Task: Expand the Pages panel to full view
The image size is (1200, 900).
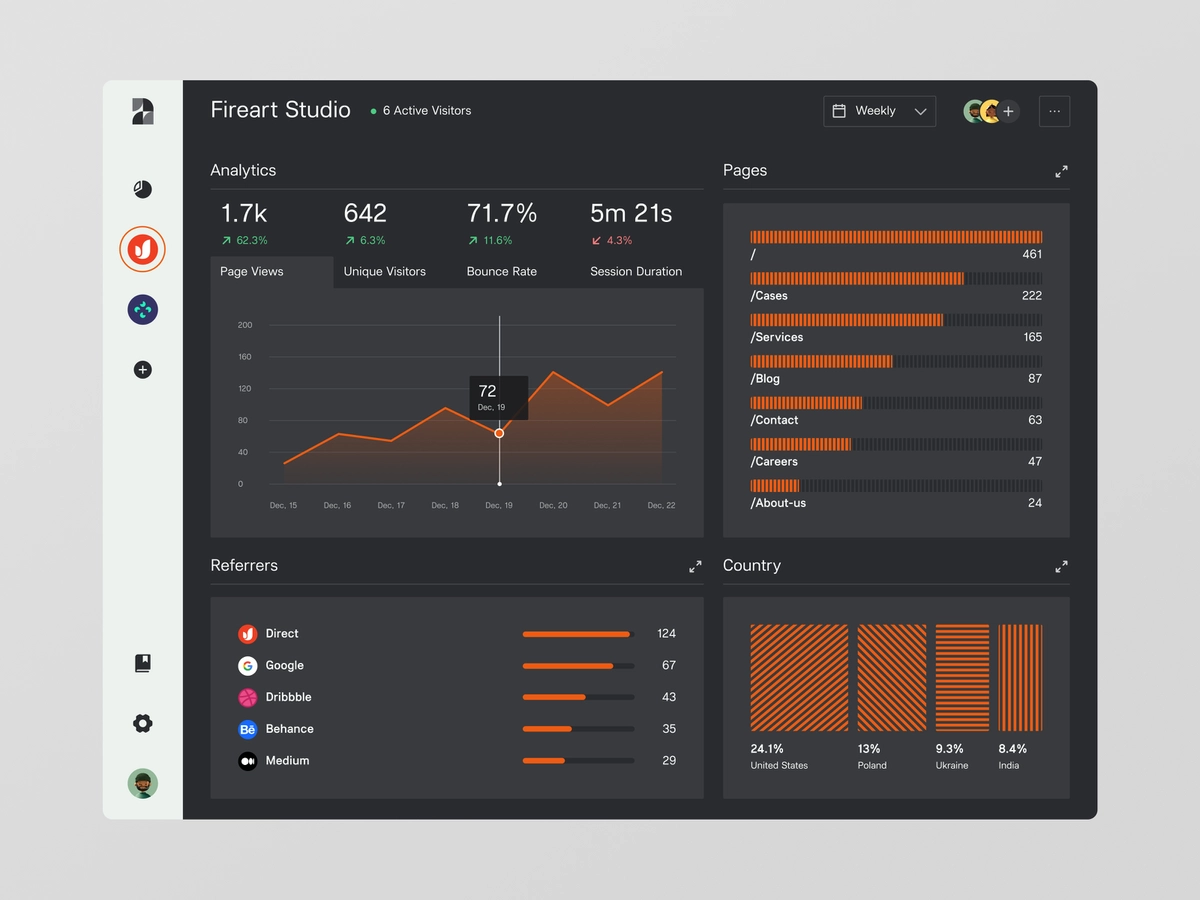Action: [x=1061, y=171]
